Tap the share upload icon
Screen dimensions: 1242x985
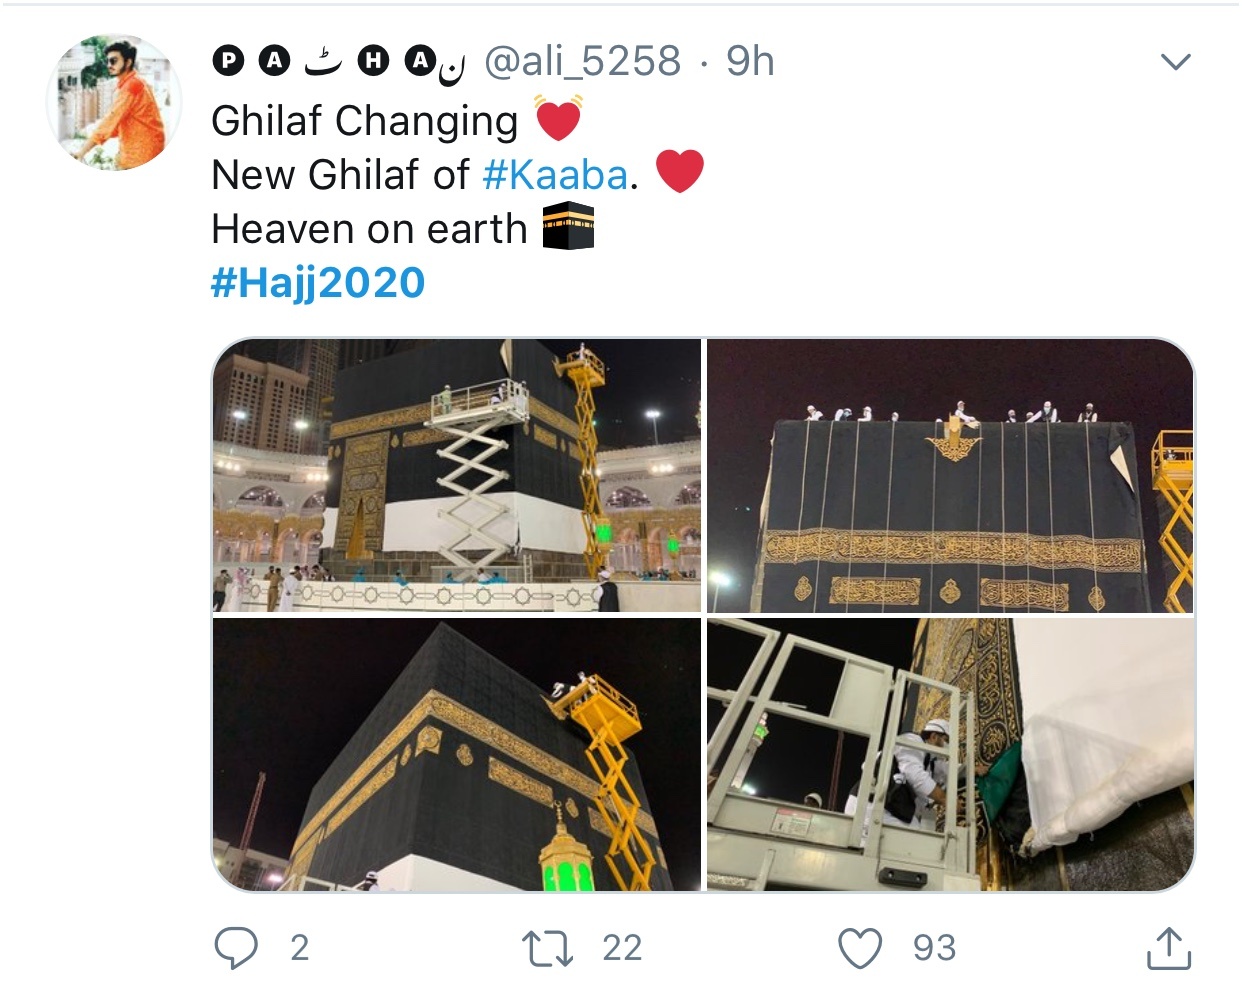coord(1168,948)
